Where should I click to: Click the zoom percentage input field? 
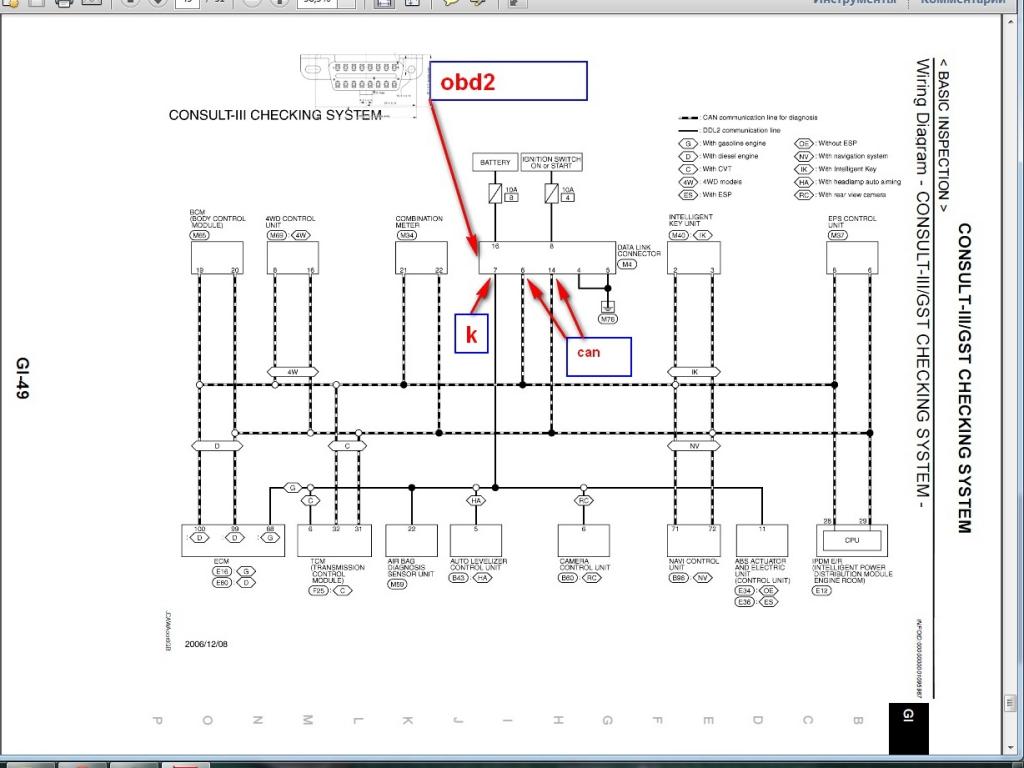pos(316,3)
